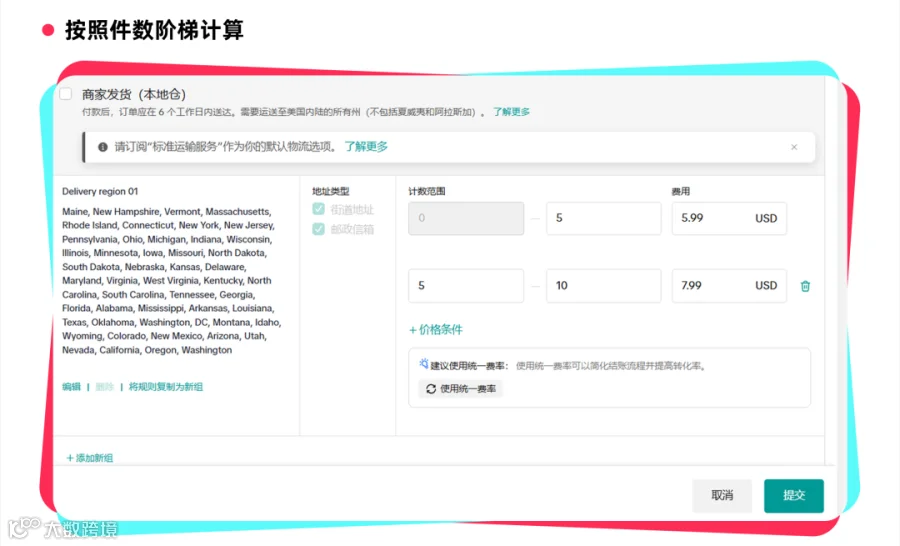Dismiss the standard shipping subscription notice

[x=794, y=147]
